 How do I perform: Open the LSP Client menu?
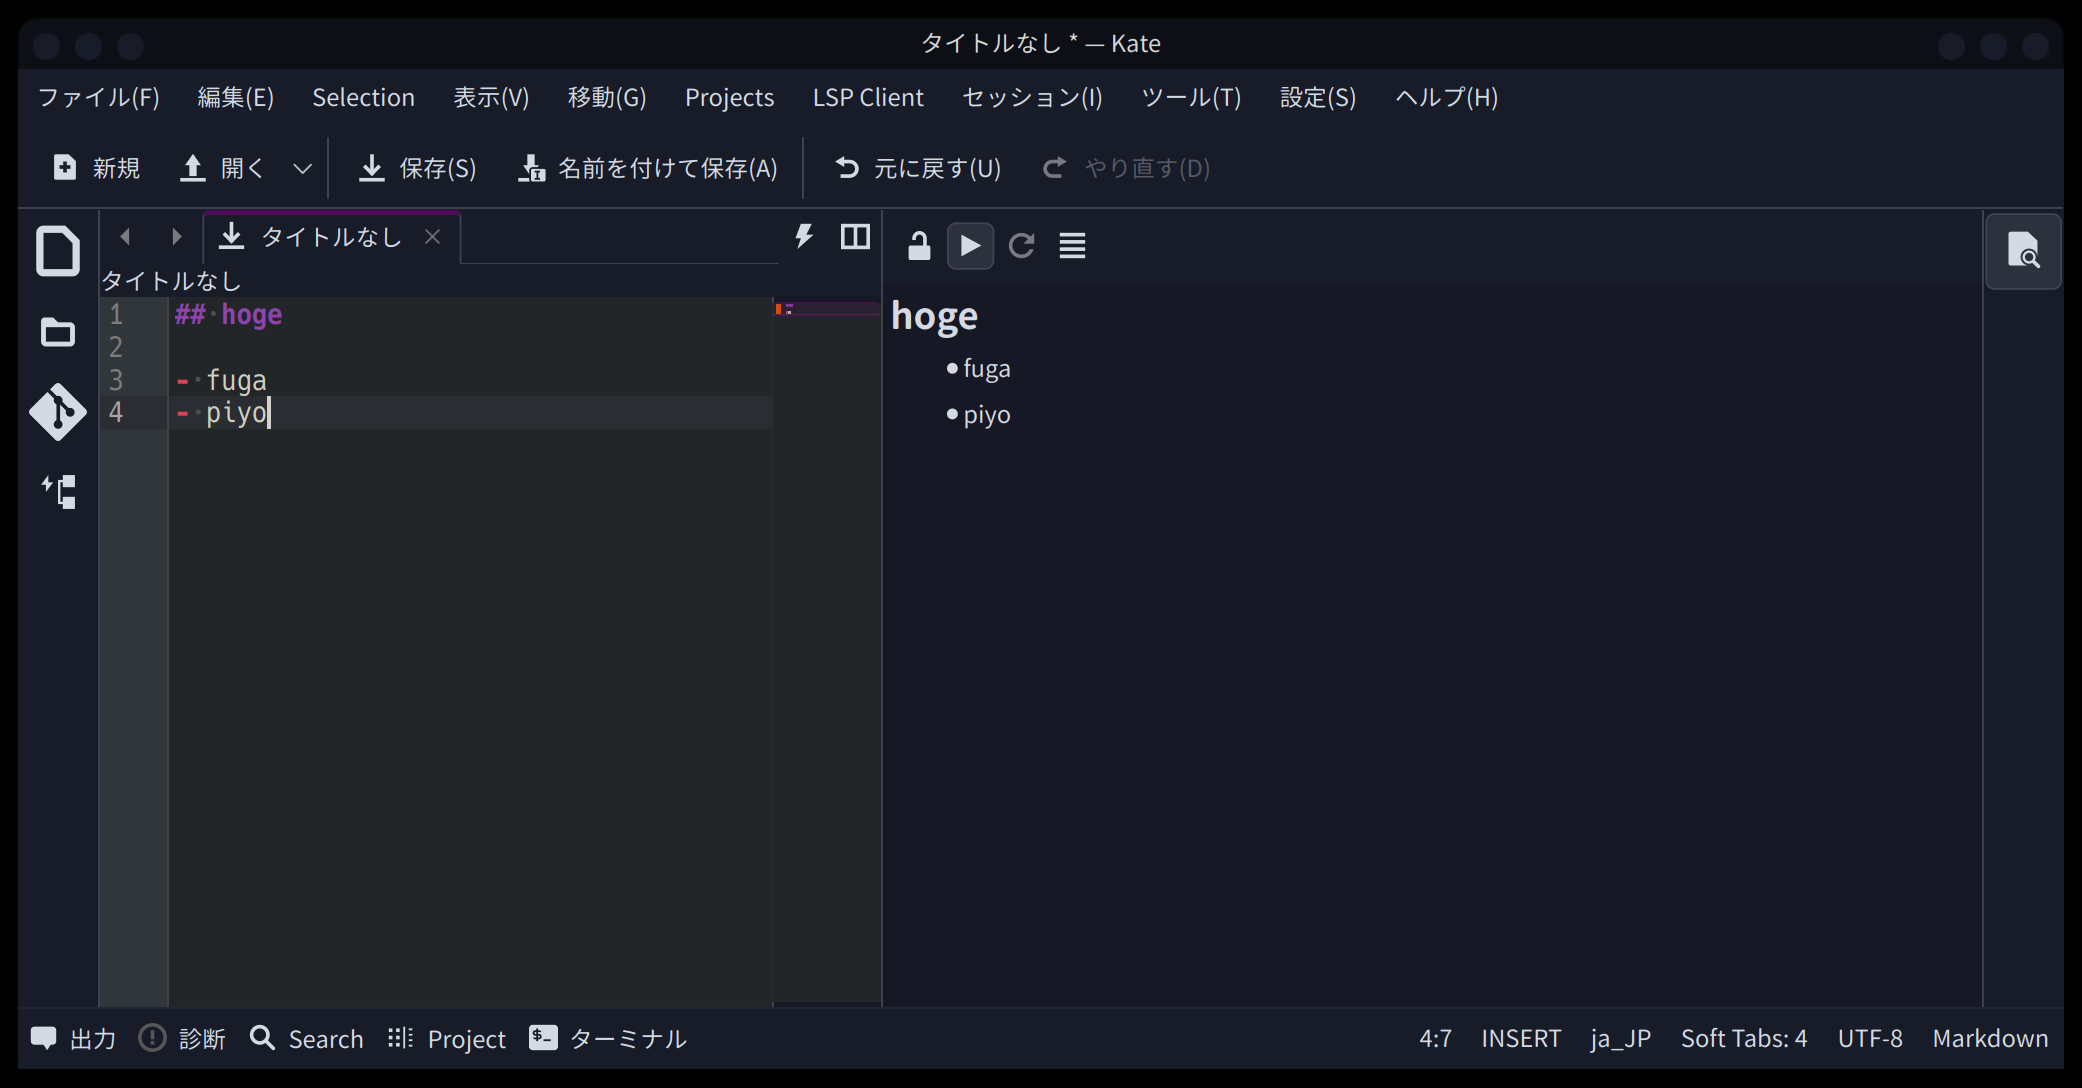point(867,98)
